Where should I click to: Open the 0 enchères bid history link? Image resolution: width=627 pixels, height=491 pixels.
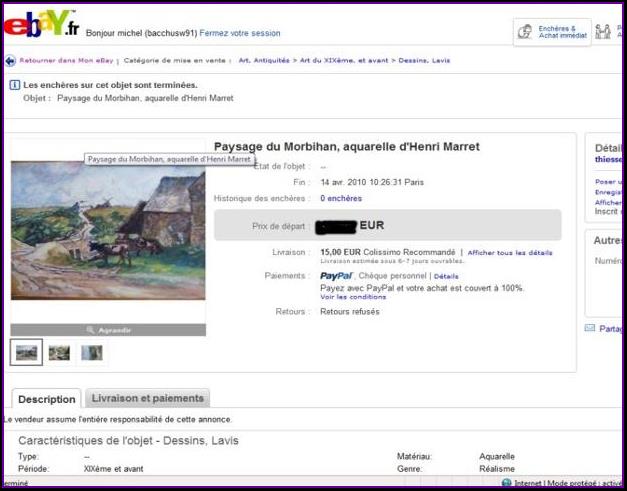click(x=341, y=198)
